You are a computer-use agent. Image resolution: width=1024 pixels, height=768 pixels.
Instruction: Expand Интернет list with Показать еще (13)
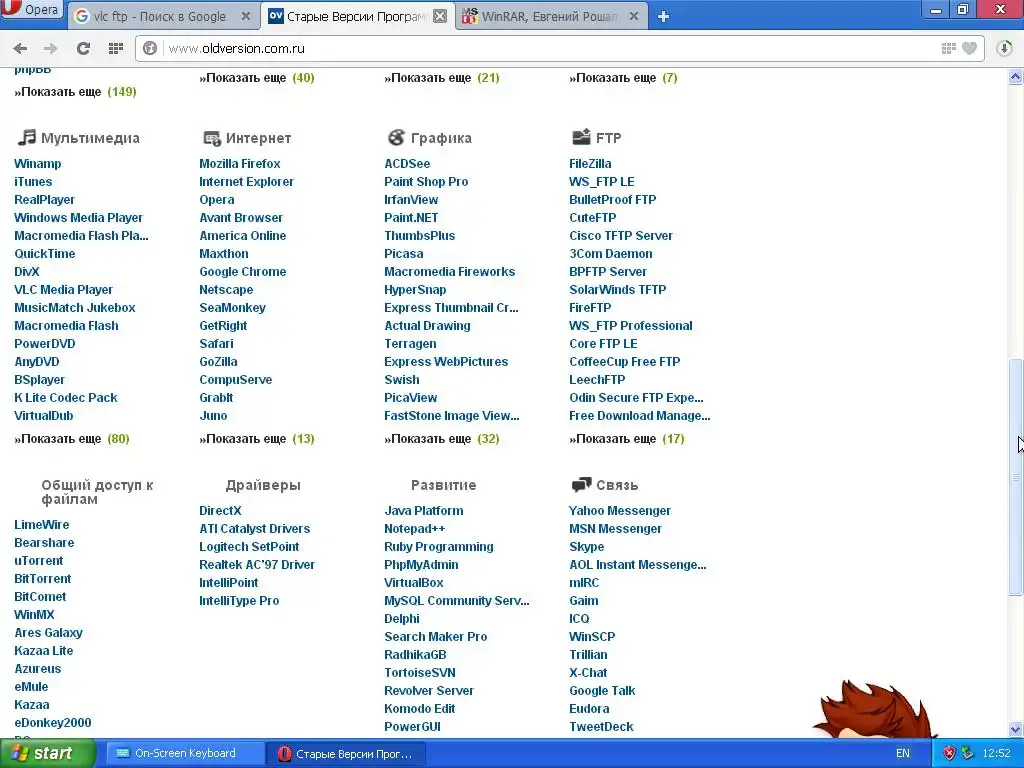pos(257,439)
